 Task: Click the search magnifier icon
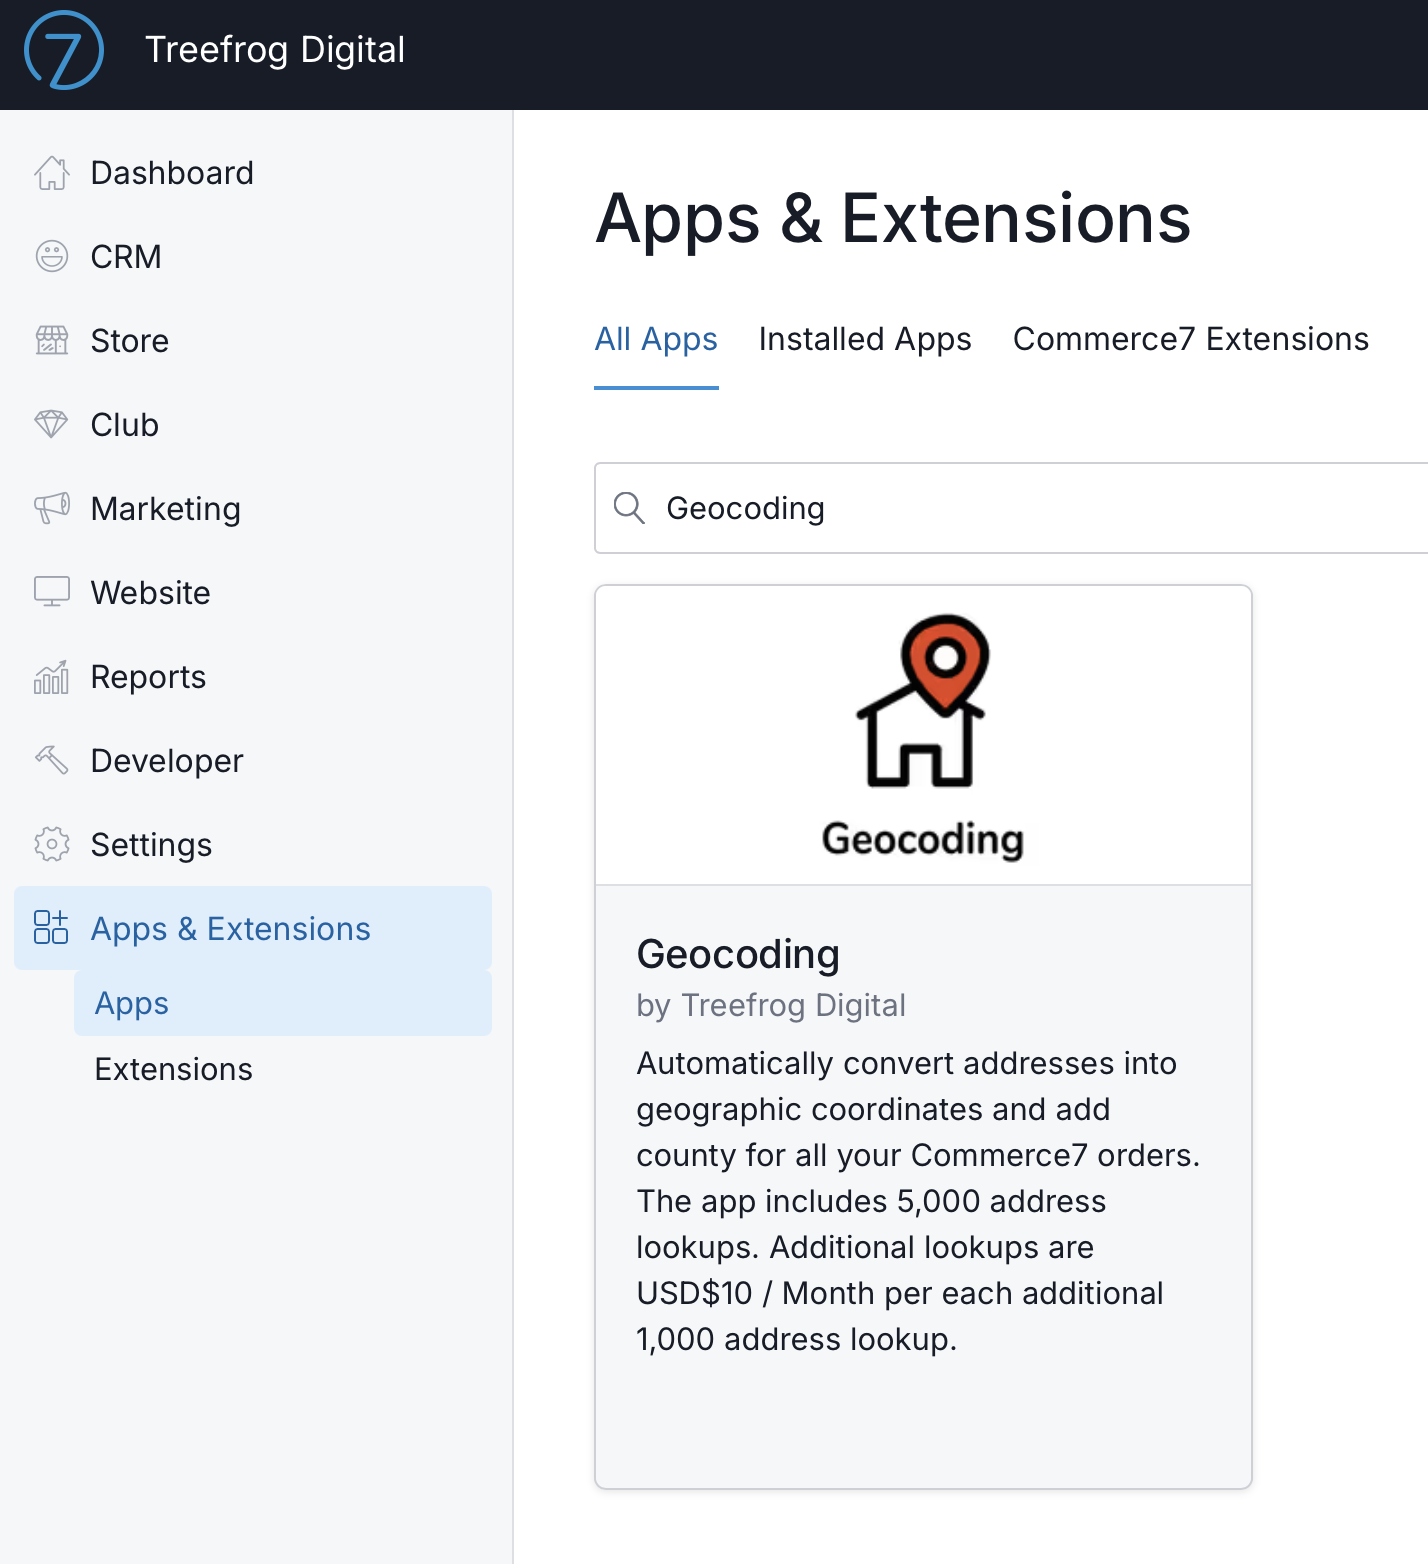tap(629, 508)
